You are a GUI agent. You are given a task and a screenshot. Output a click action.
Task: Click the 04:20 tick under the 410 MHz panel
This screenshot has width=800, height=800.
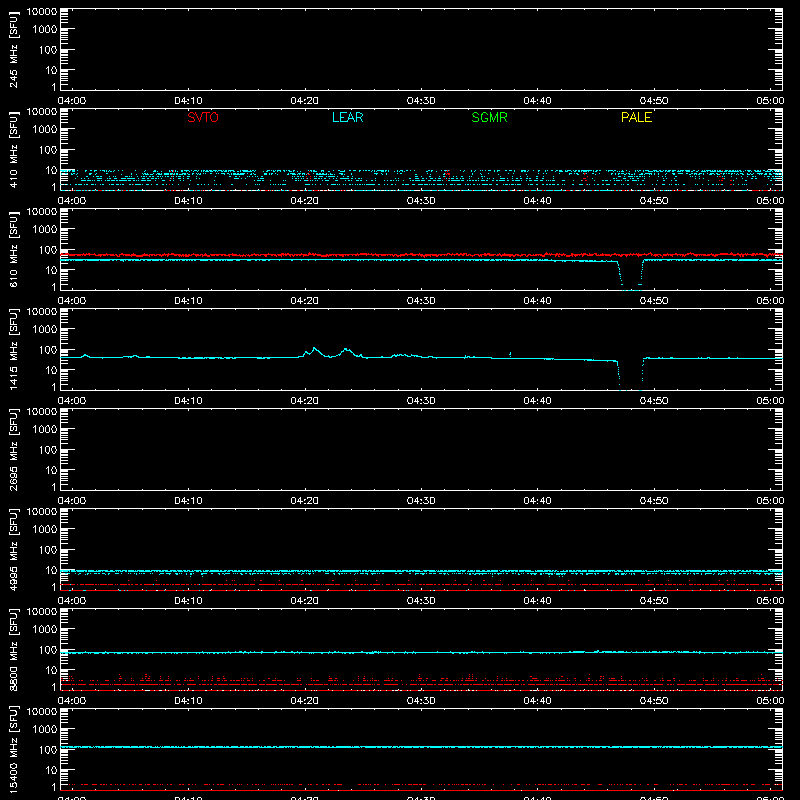[x=305, y=201]
